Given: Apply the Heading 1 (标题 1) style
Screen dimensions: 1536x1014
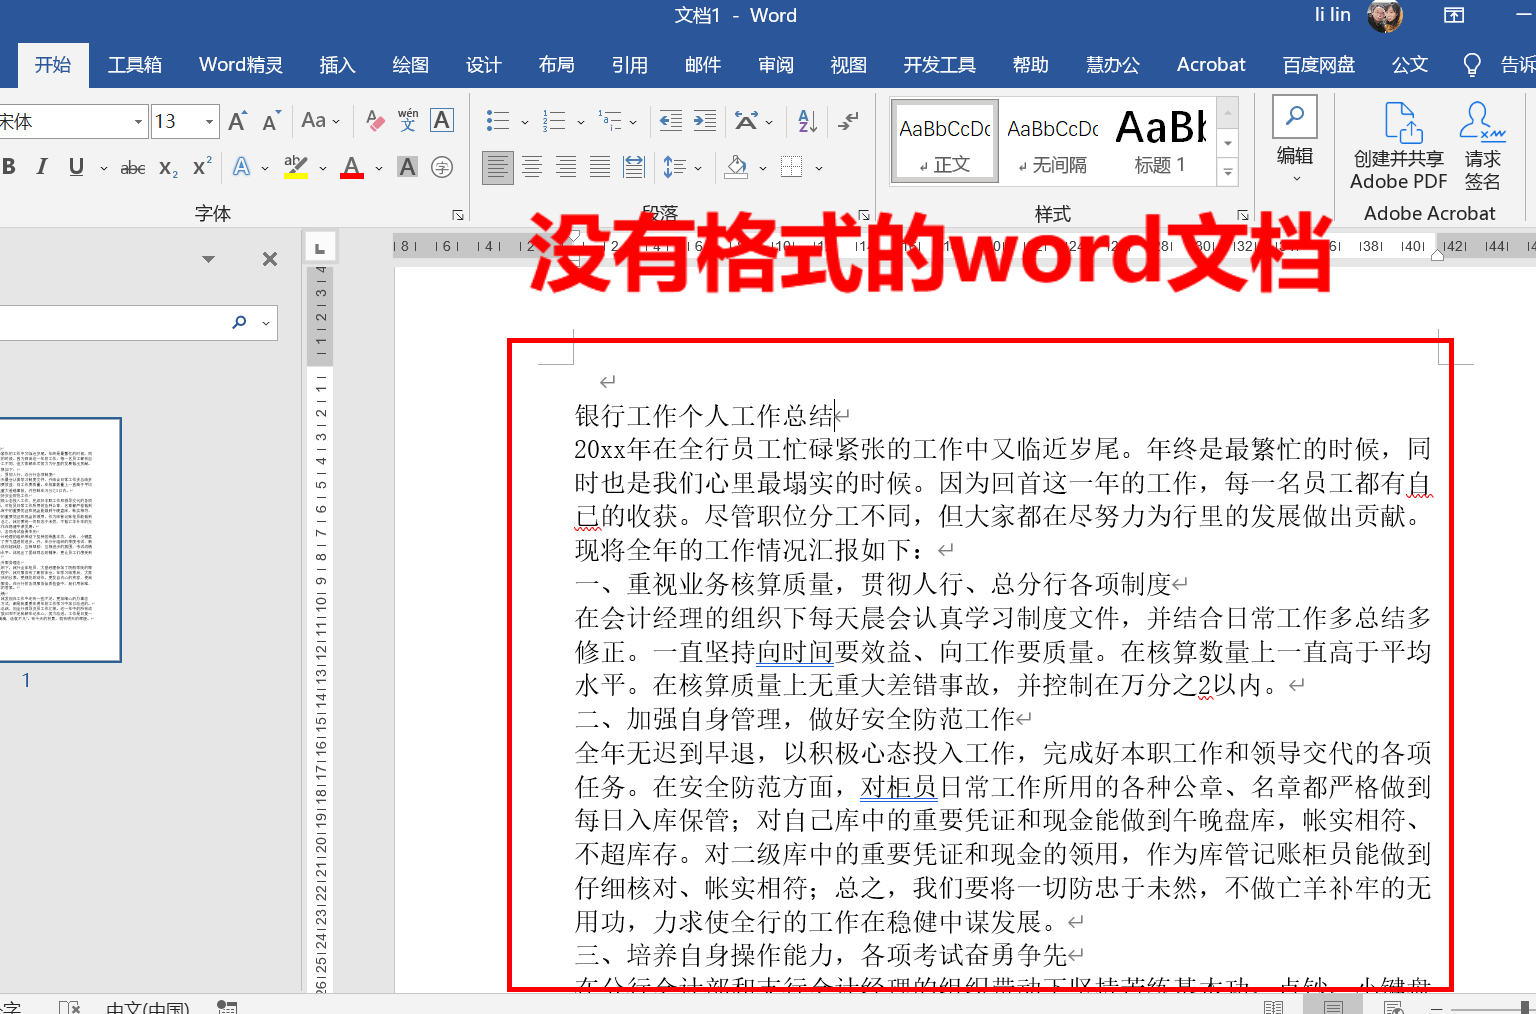Looking at the screenshot, I should point(1160,142).
